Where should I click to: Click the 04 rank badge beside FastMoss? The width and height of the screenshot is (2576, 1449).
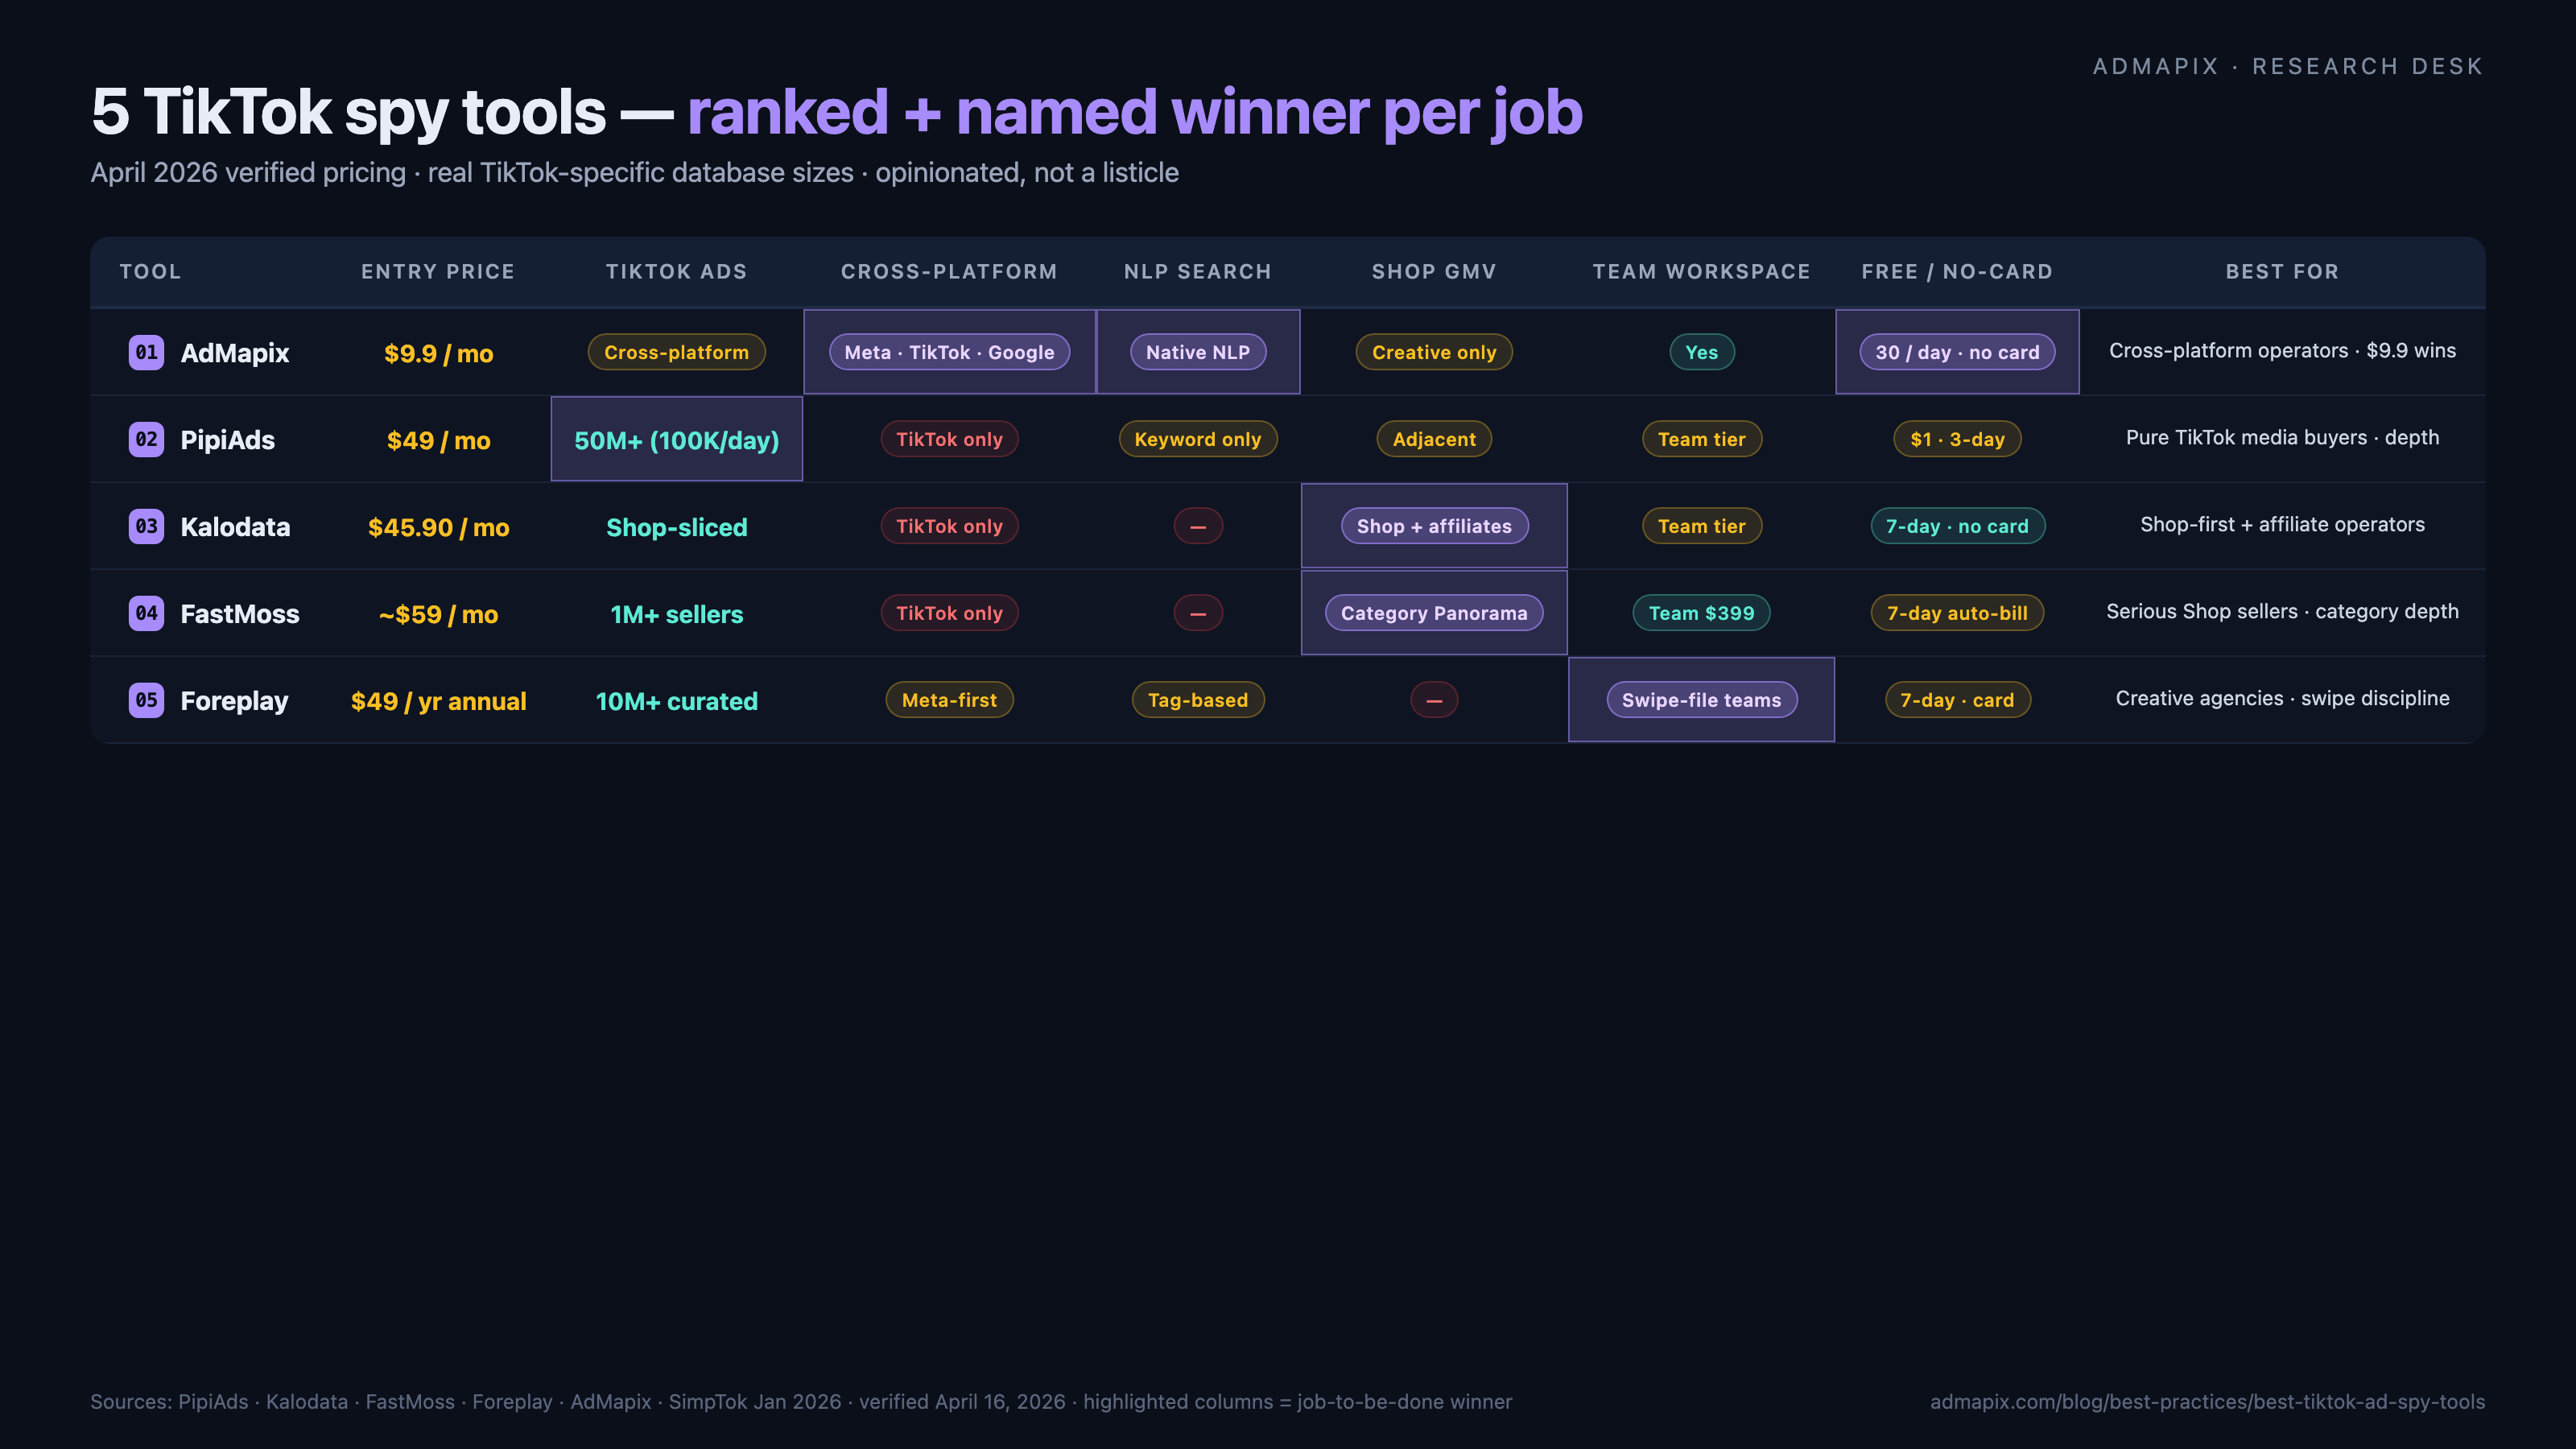click(146, 613)
